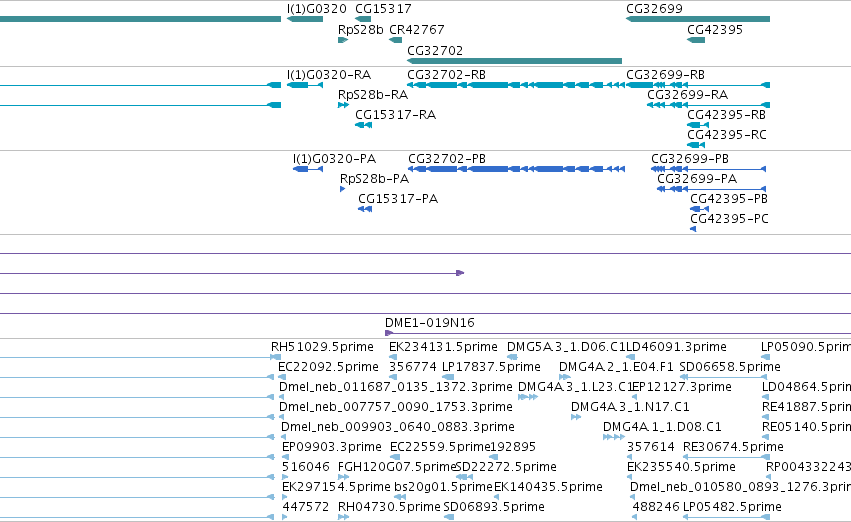Click the DME1-019N16 clone label
Image resolution: width=851 pixels, height=522 pixels.
[430, 322]
